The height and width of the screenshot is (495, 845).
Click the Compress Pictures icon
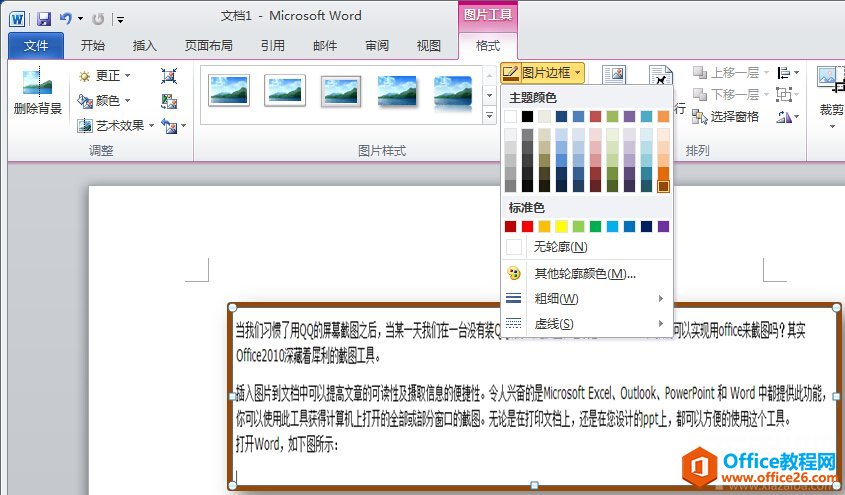pyautogui.click(x=169, y=75)
